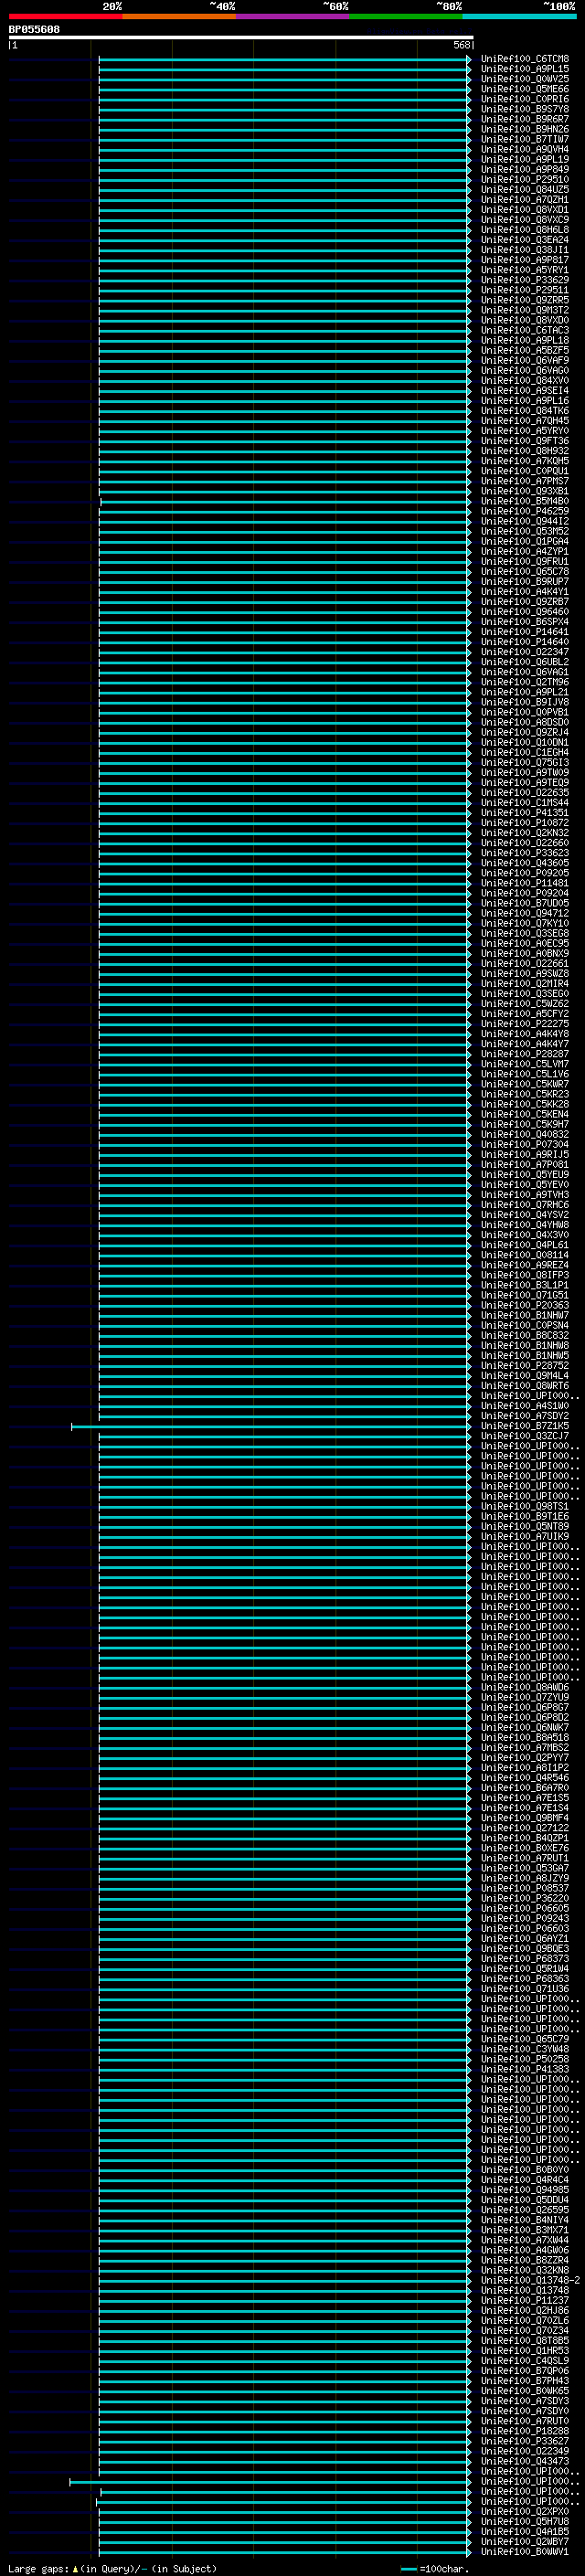This screenshot has height=2576, width=585.
Task: Click the cyan ~100% identity color bar
Action: [x=519, y=16]
